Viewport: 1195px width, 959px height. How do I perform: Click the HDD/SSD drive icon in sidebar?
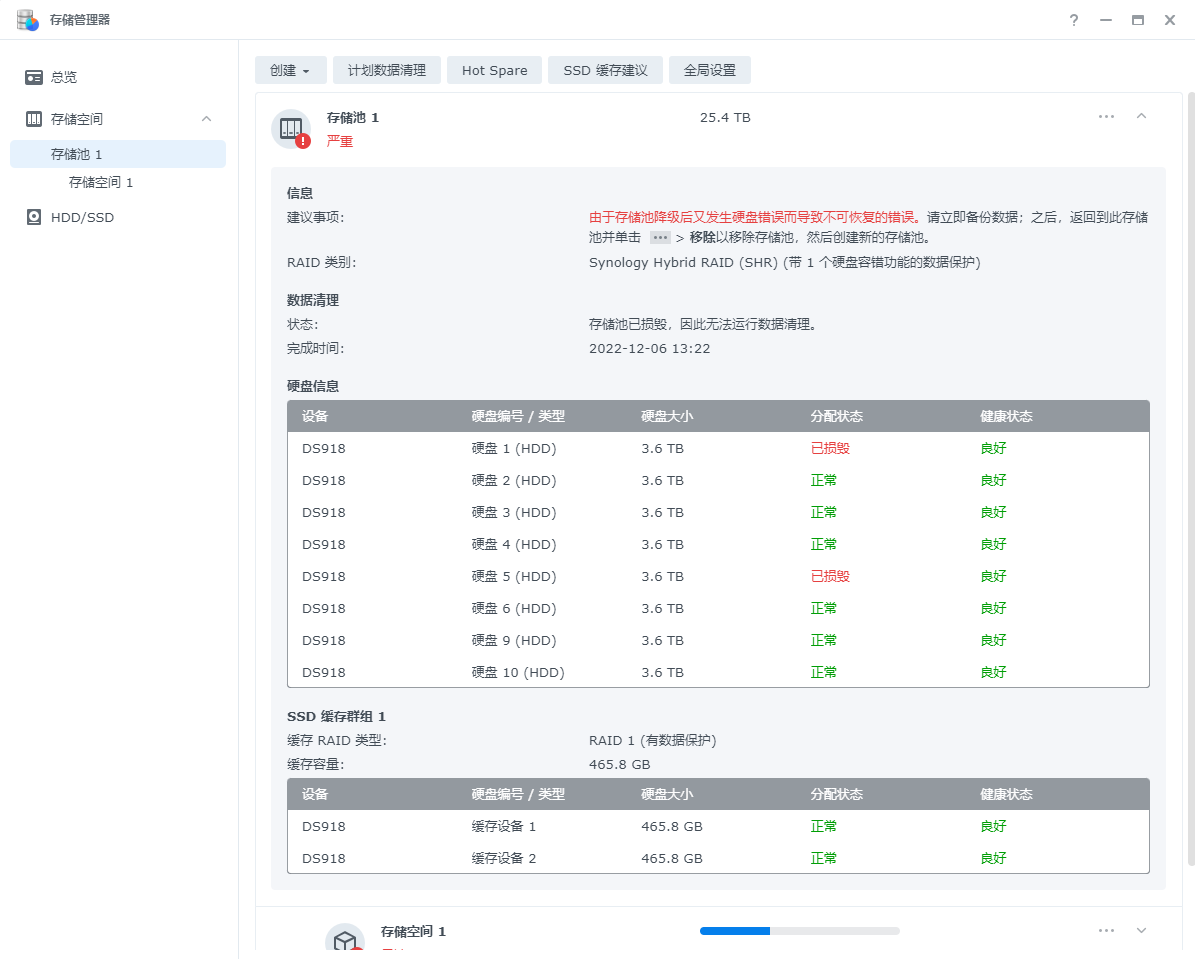[x=34, y=217]
